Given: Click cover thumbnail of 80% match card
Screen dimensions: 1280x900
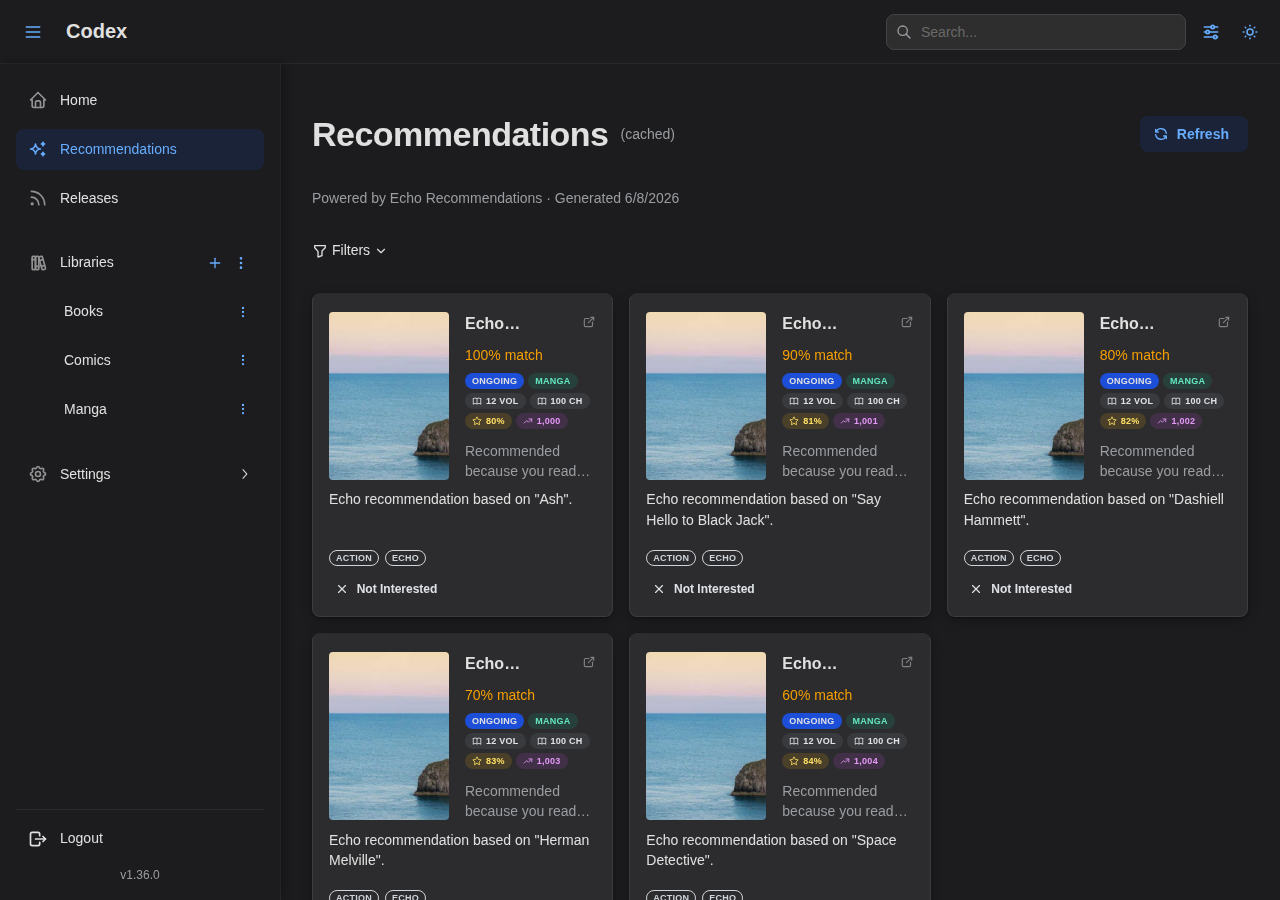Looking at the screenshot, I should [x=1024, y=396].
